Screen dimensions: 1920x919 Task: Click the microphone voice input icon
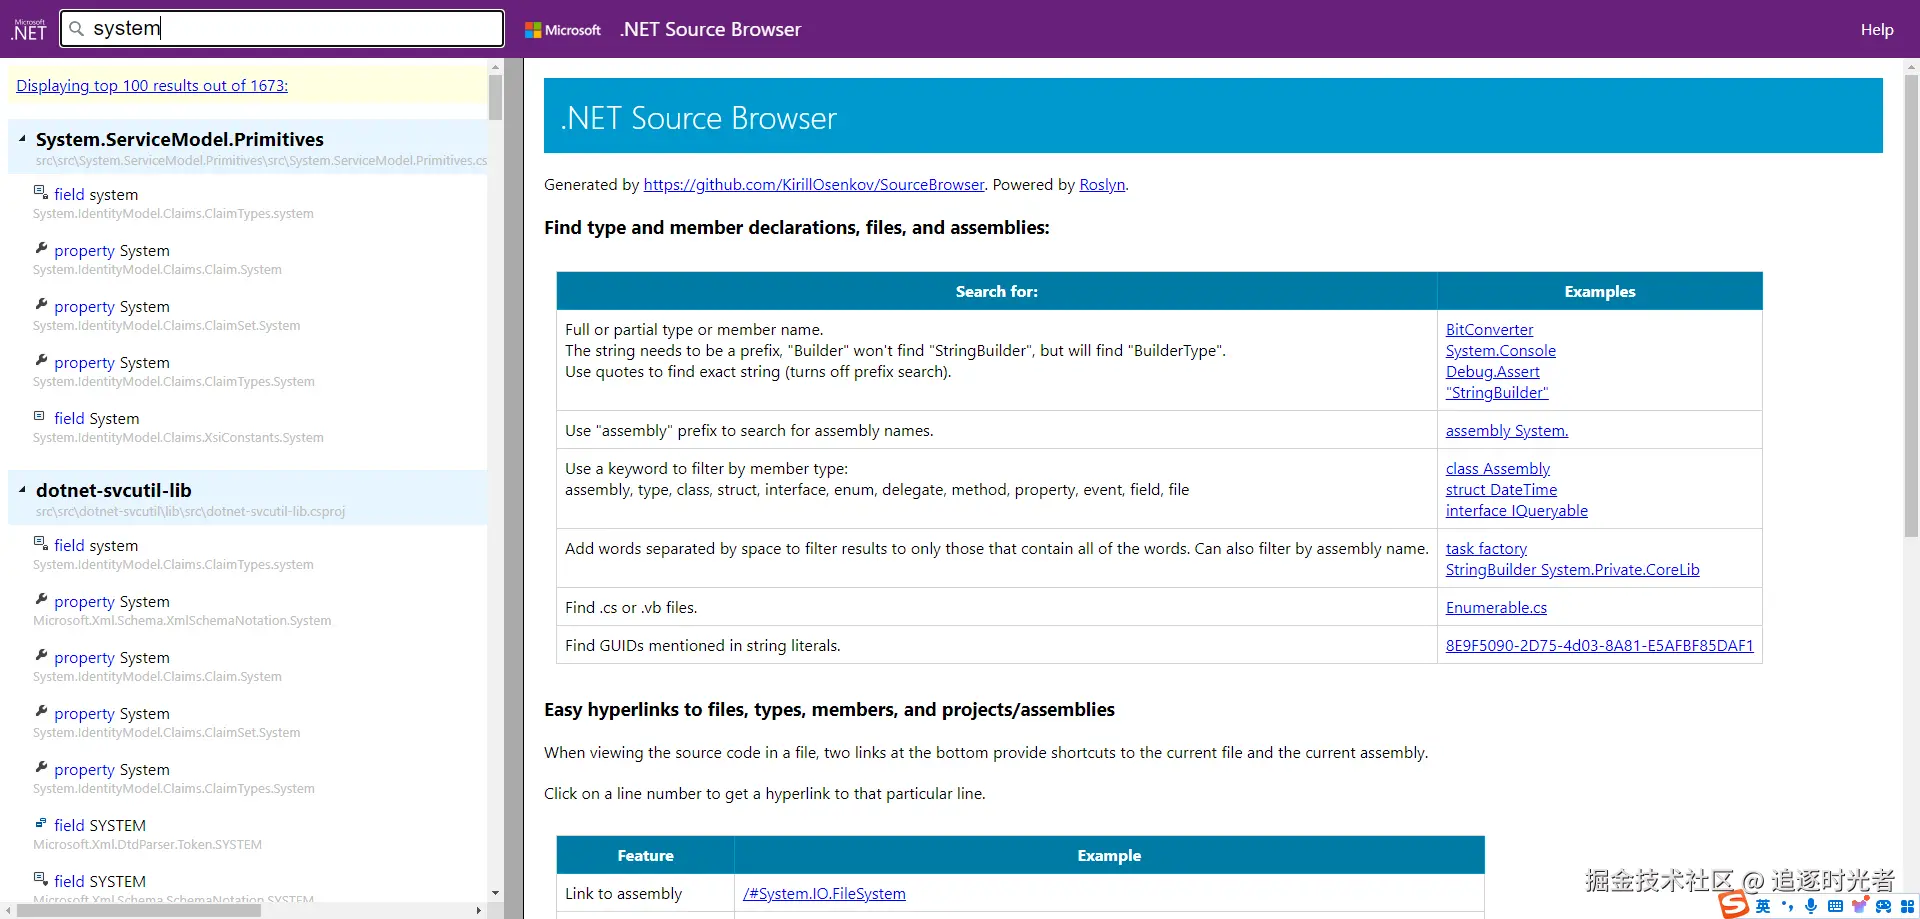(1811, 906)
